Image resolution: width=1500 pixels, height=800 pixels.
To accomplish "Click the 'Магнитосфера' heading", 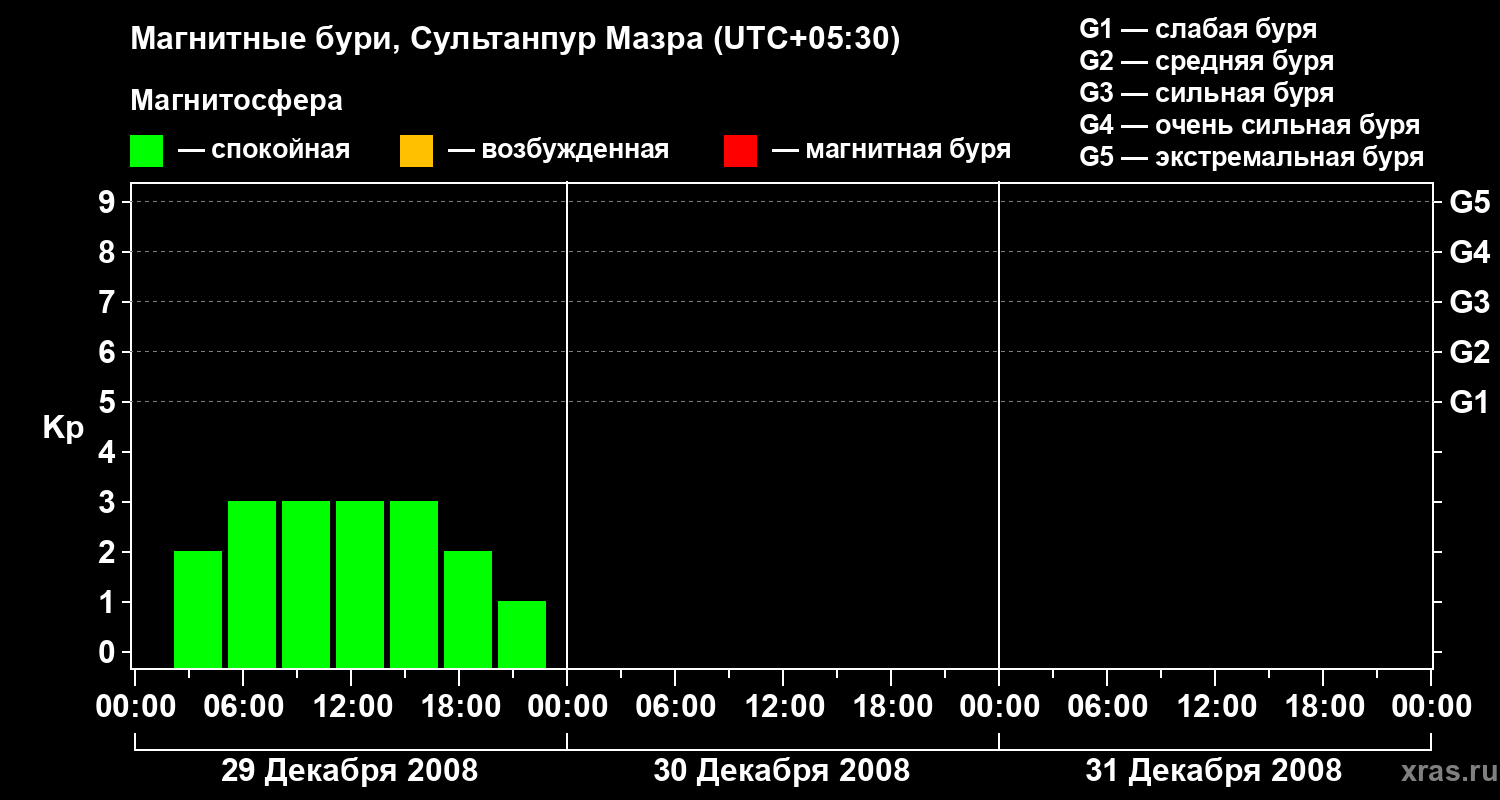I will [237, 101].
